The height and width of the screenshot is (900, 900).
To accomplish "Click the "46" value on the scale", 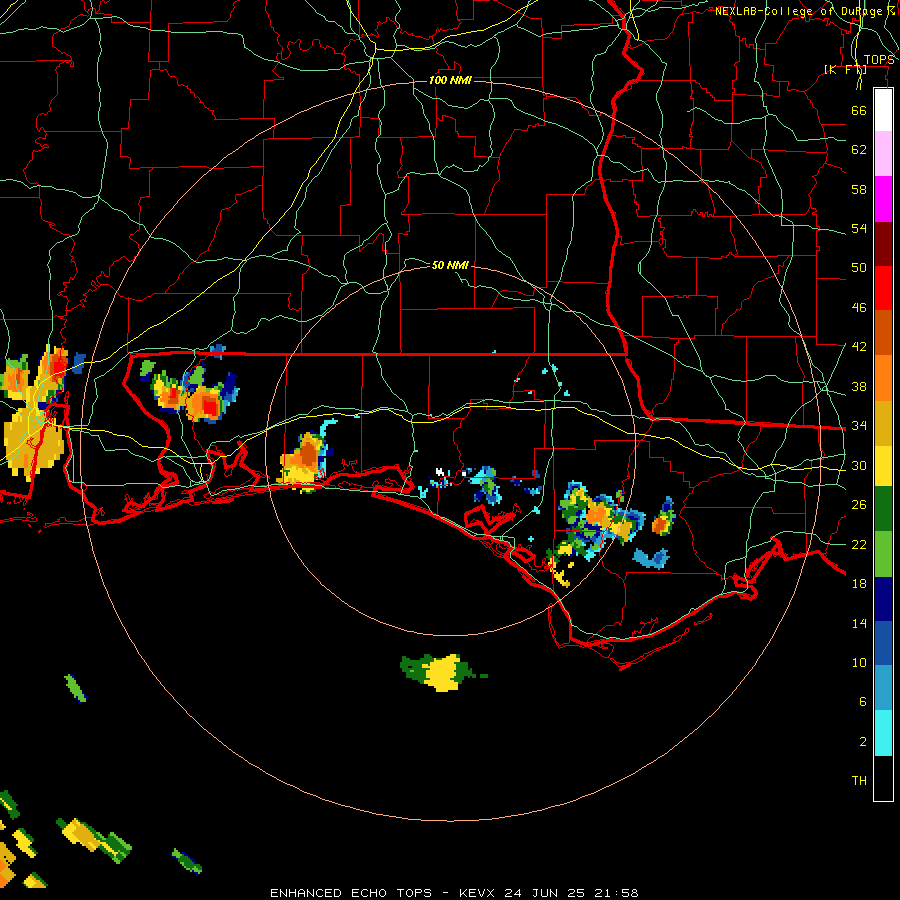I will [859, 308].
